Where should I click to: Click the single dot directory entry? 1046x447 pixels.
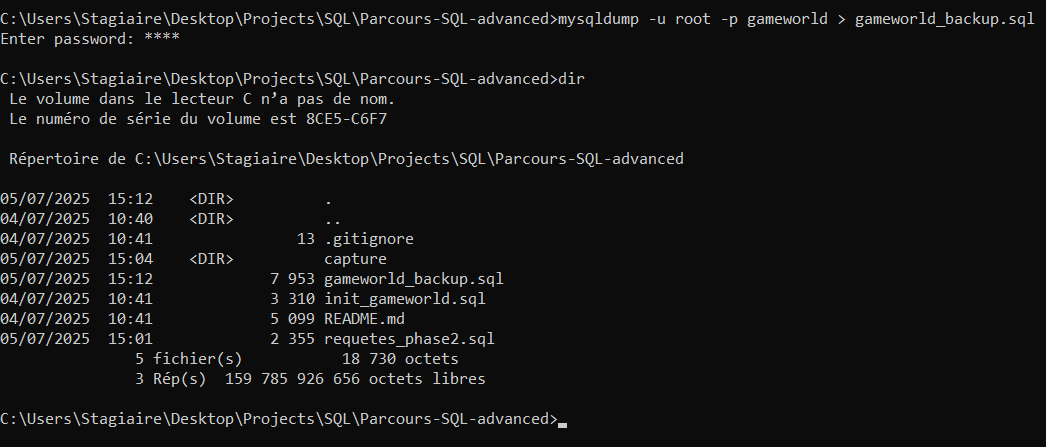[328, 199]
